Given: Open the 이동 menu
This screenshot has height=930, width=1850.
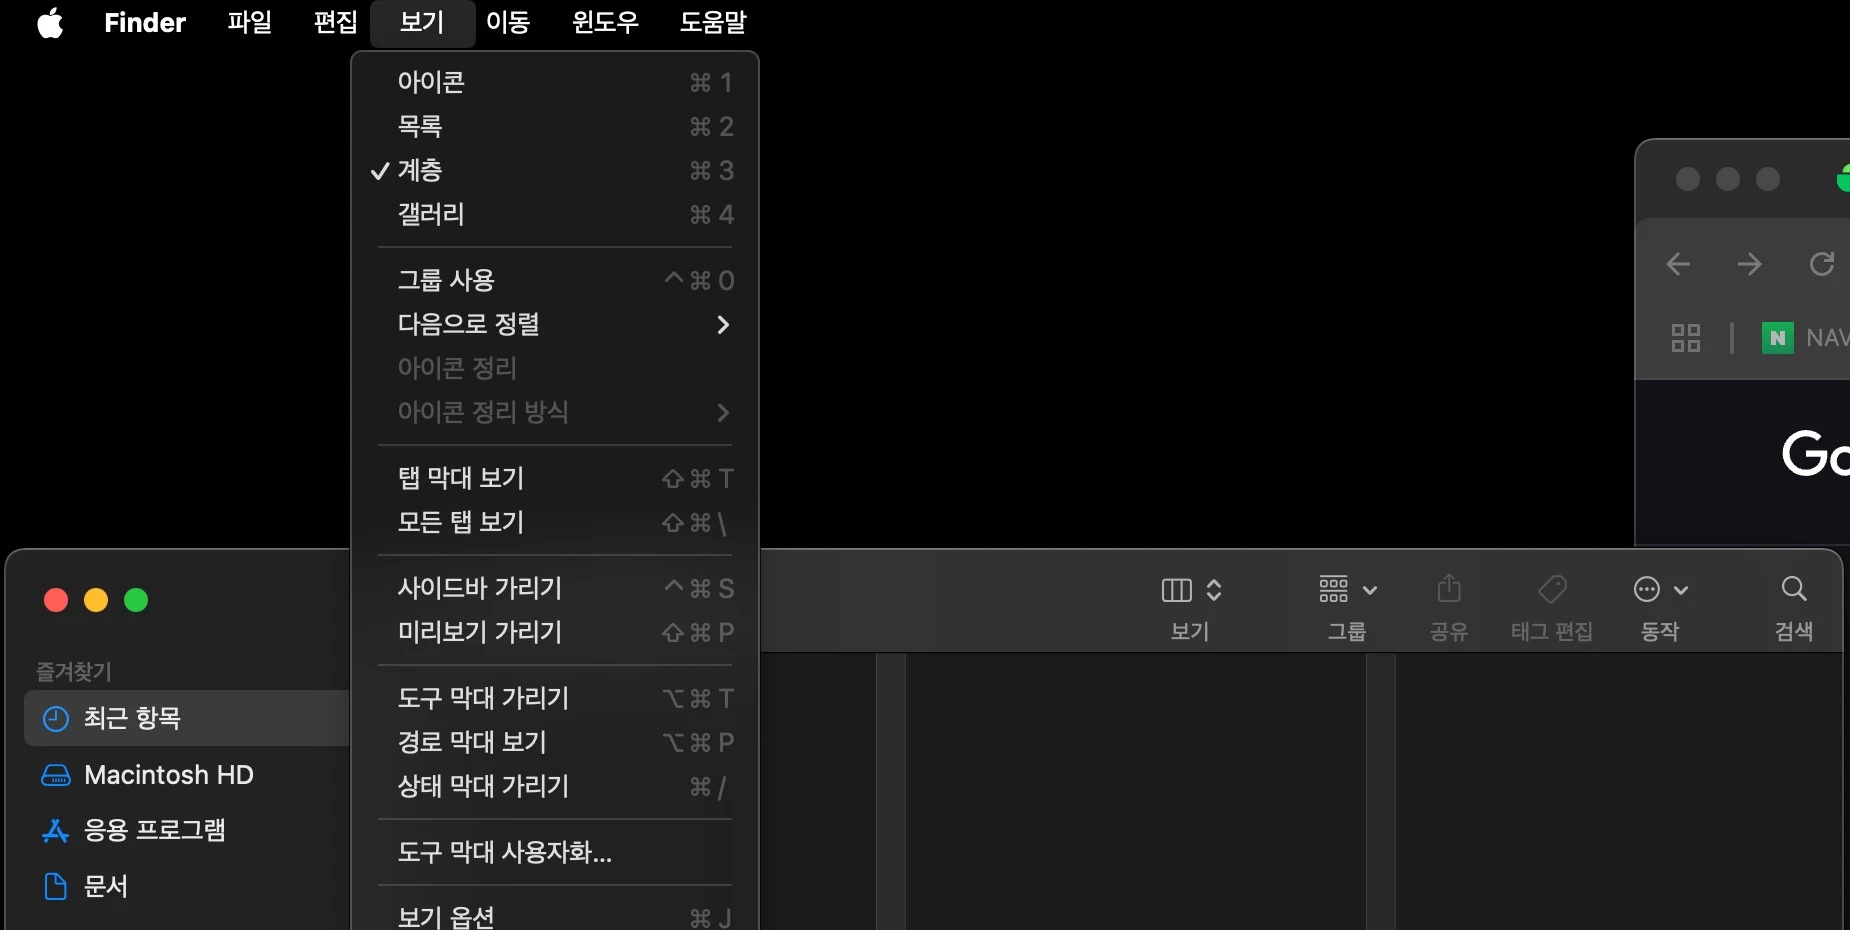Looking at the screenshot, I should [508, 23].
